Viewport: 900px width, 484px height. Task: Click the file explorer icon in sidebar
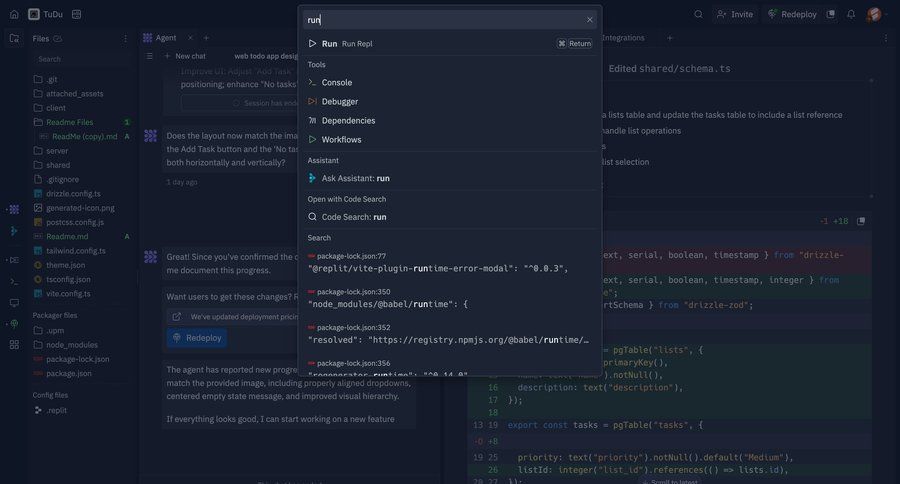coord(14,38)
